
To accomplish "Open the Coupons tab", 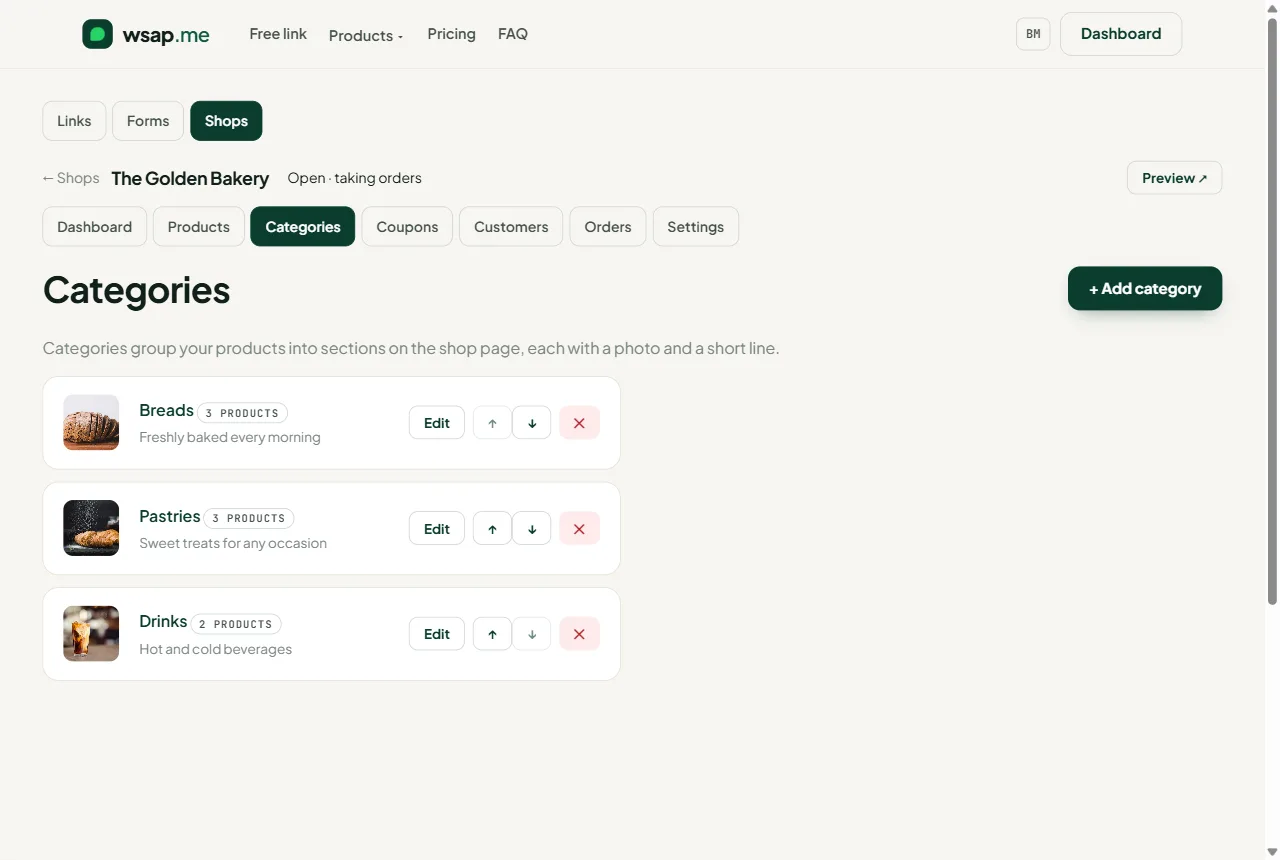I will coord(407,227).
